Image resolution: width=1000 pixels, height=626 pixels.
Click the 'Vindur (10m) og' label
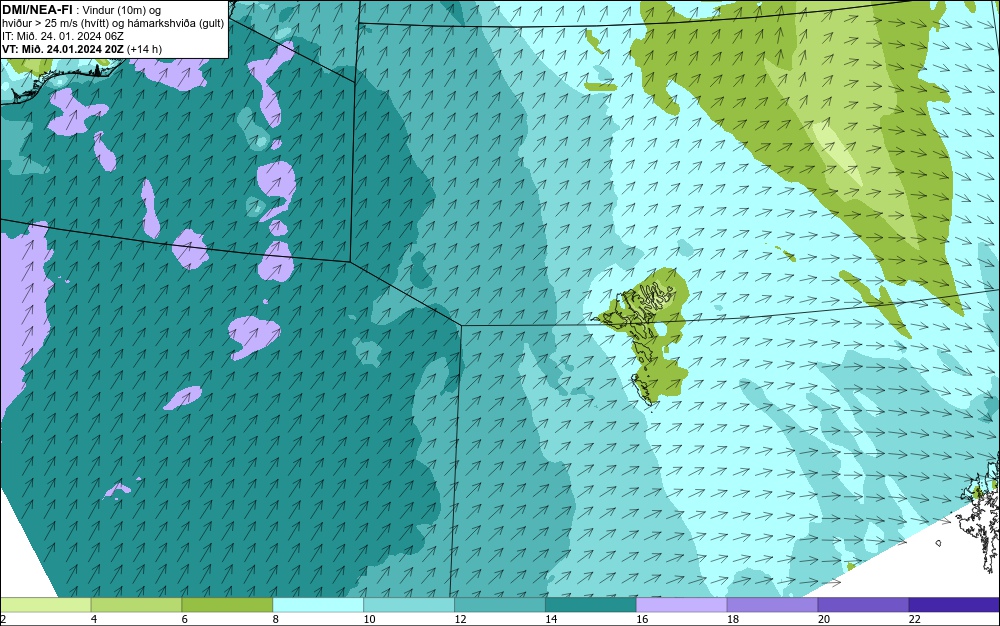[x=122, y=10]
